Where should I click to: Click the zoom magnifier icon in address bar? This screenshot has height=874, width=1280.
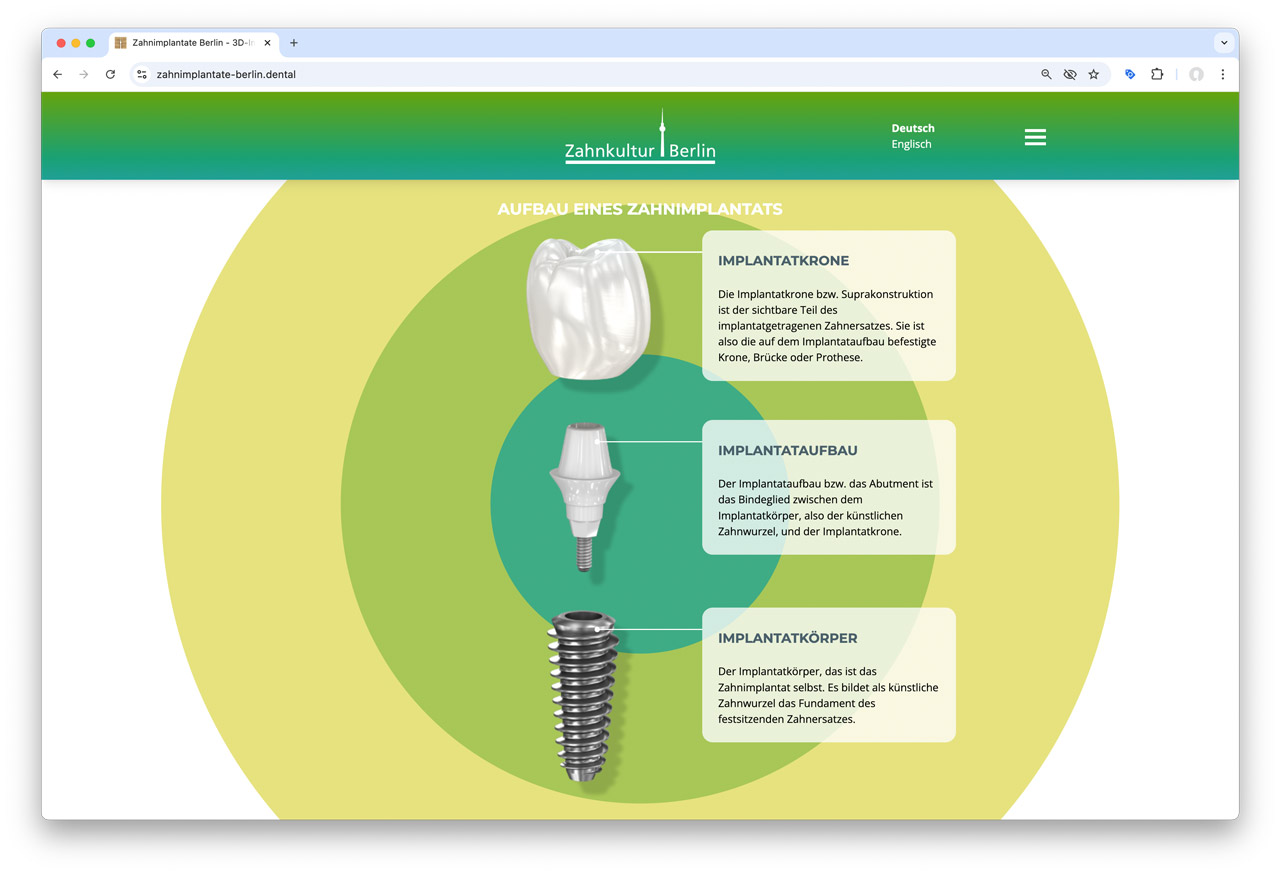pos(1046,74)
